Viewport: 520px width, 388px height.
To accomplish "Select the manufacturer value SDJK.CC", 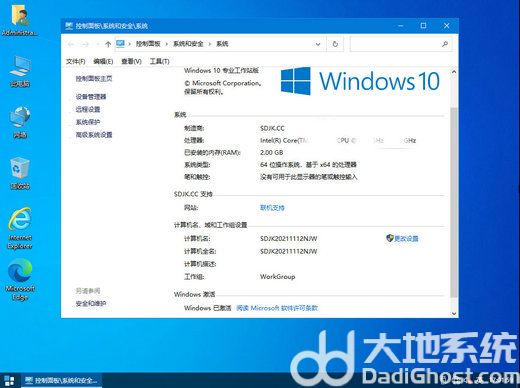I will point(272,128).
